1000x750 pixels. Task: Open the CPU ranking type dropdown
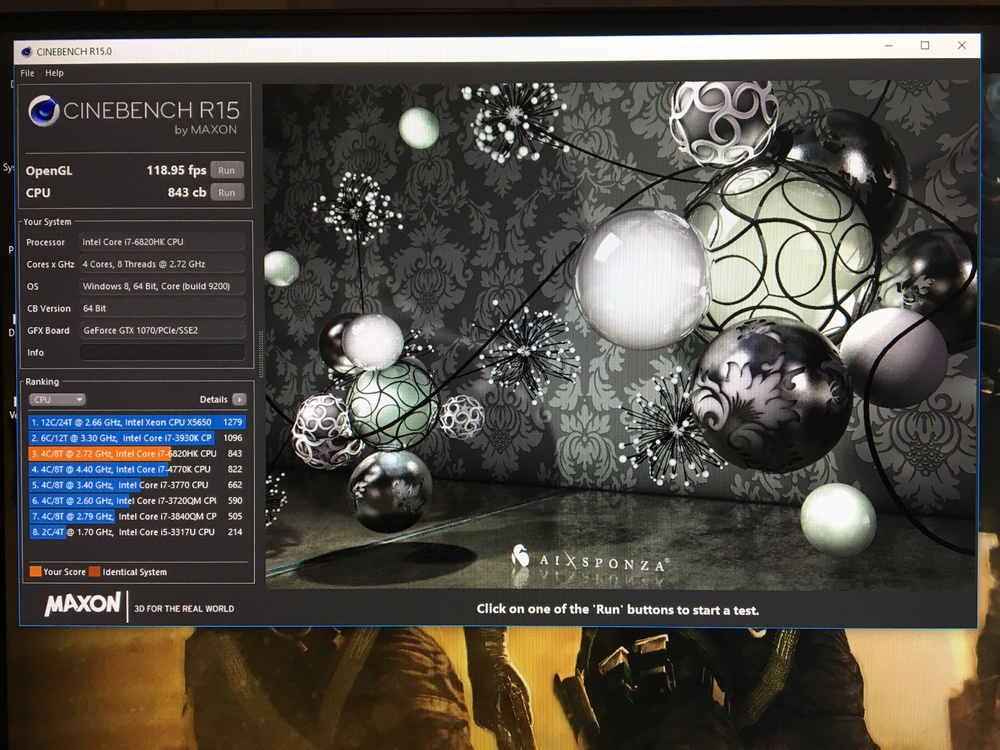tap(57, 399)
